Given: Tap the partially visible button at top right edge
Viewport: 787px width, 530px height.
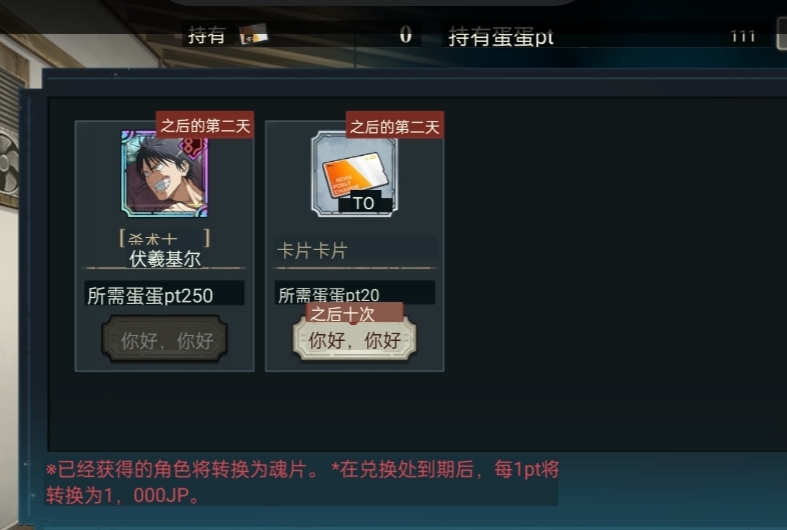Looking at the screenshot, I should coord(781,33).
